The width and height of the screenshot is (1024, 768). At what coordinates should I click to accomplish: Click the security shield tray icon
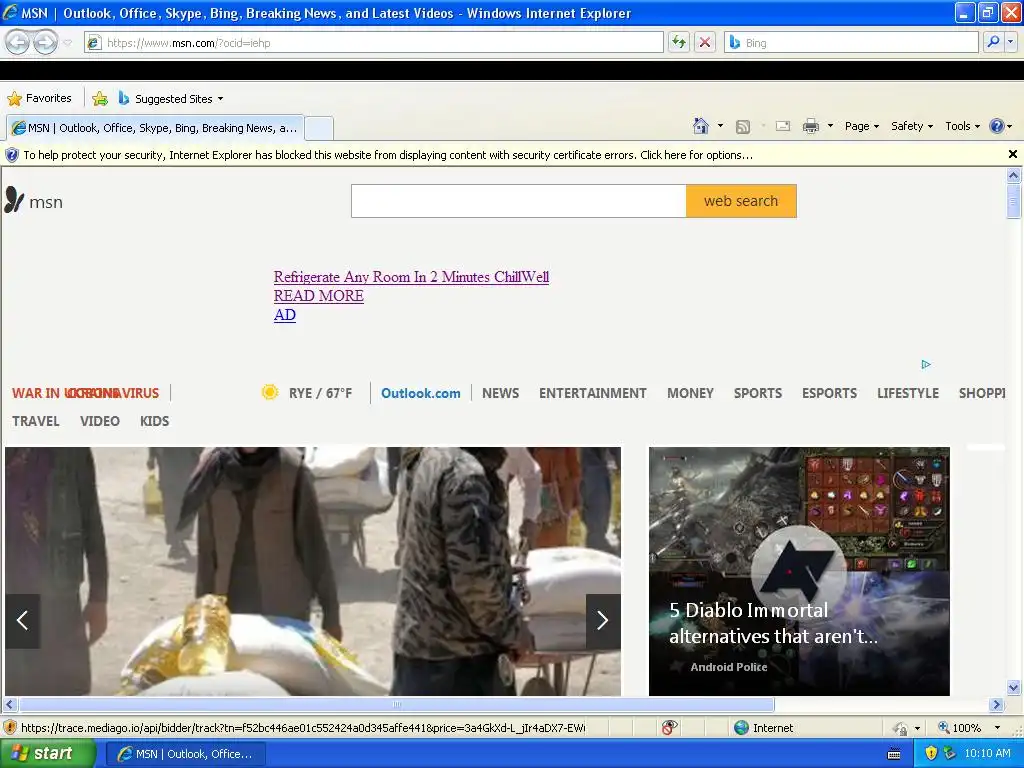tap(931, 754)
